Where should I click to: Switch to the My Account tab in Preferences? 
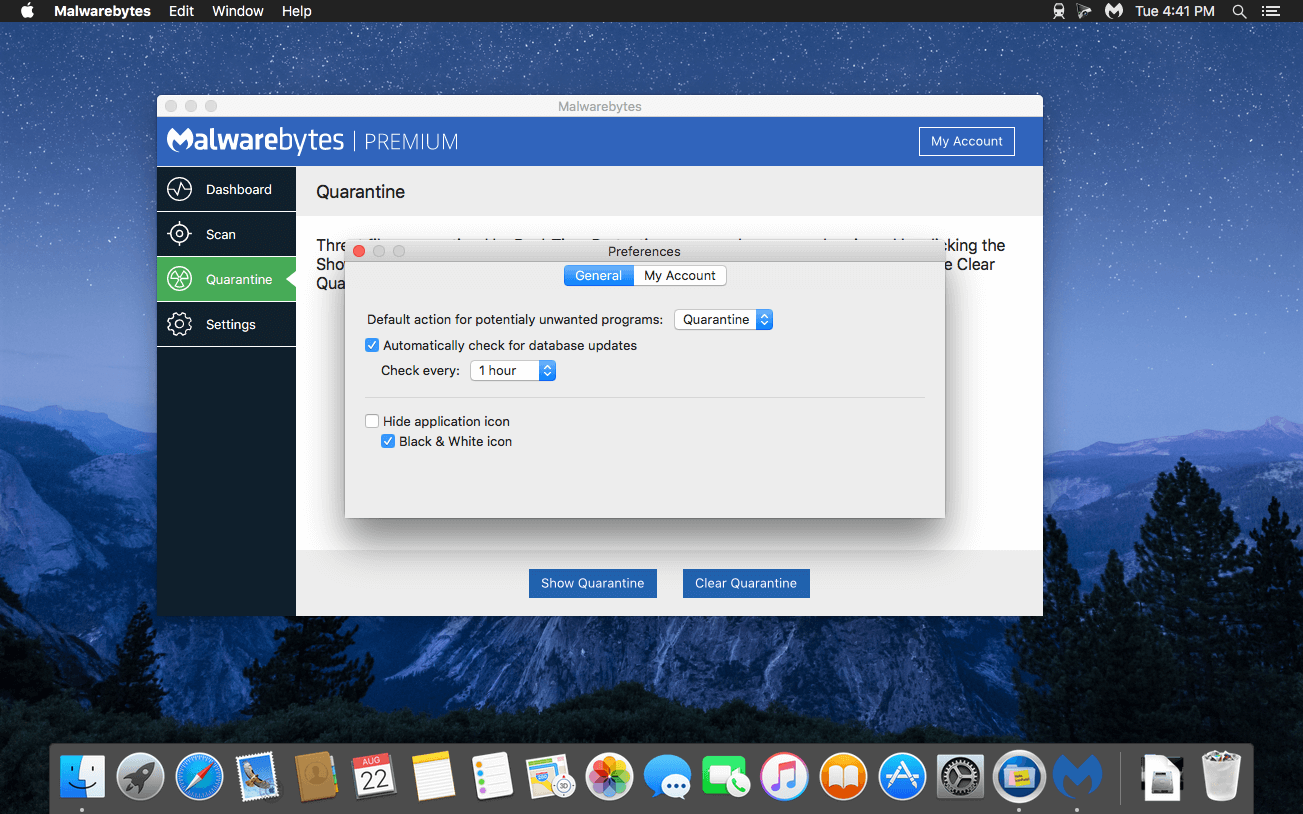click(680, 275)
